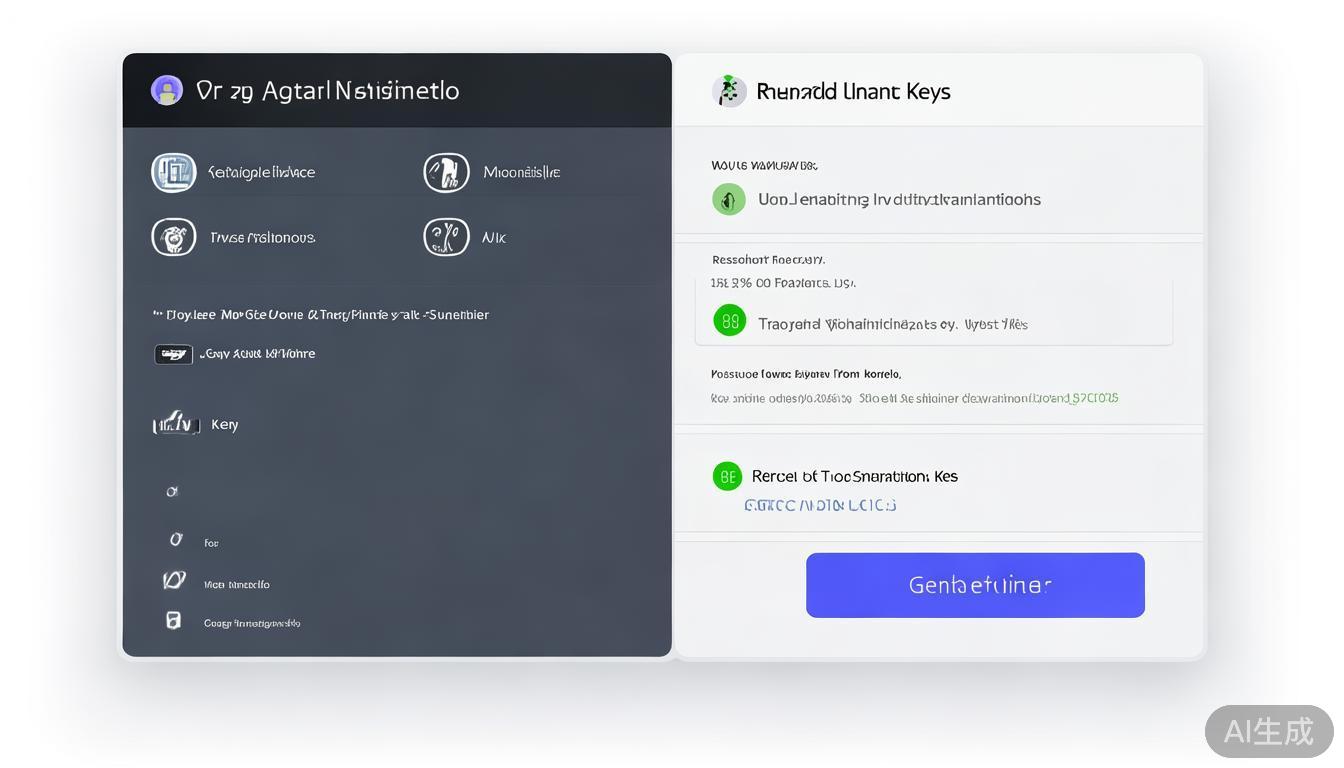Click the green penguin icon next to UonJenabitng

(729, 199)
